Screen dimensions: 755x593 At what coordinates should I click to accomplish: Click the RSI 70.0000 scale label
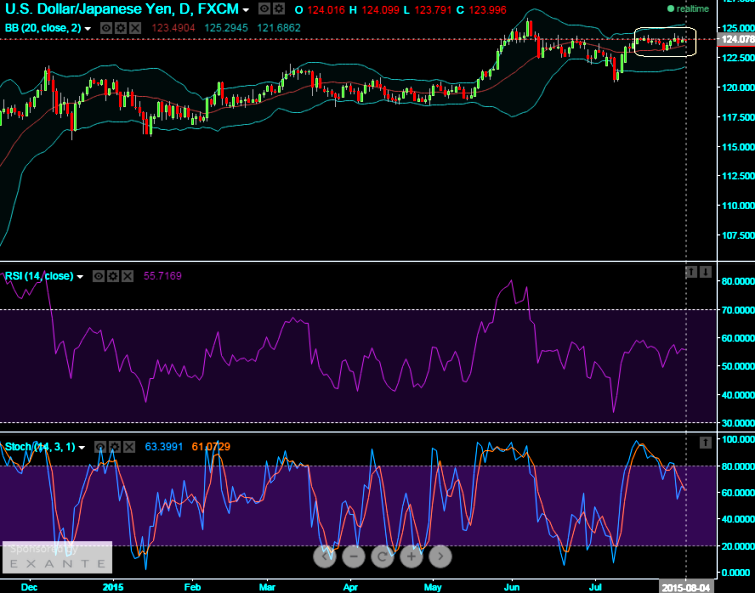click(738, 310)
